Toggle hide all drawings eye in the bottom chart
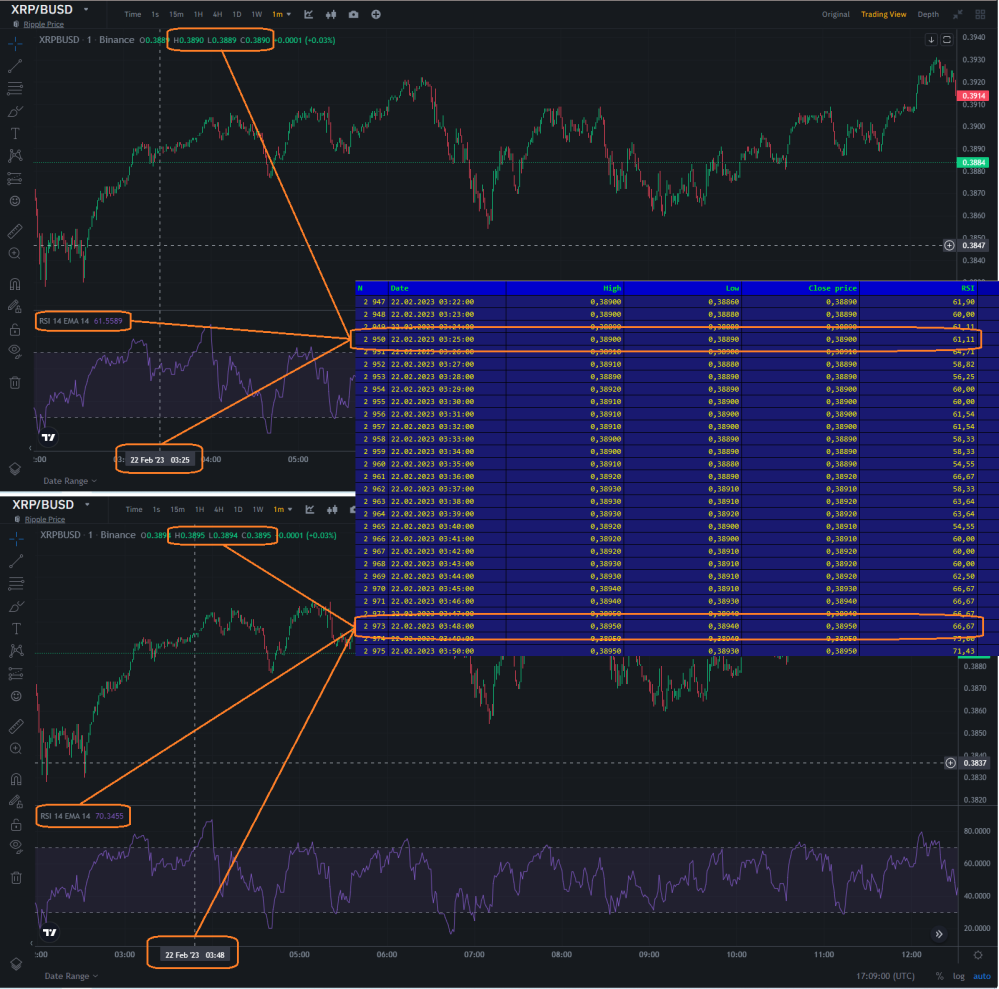Viewport: 999px width, 989px height. point(17,846)
